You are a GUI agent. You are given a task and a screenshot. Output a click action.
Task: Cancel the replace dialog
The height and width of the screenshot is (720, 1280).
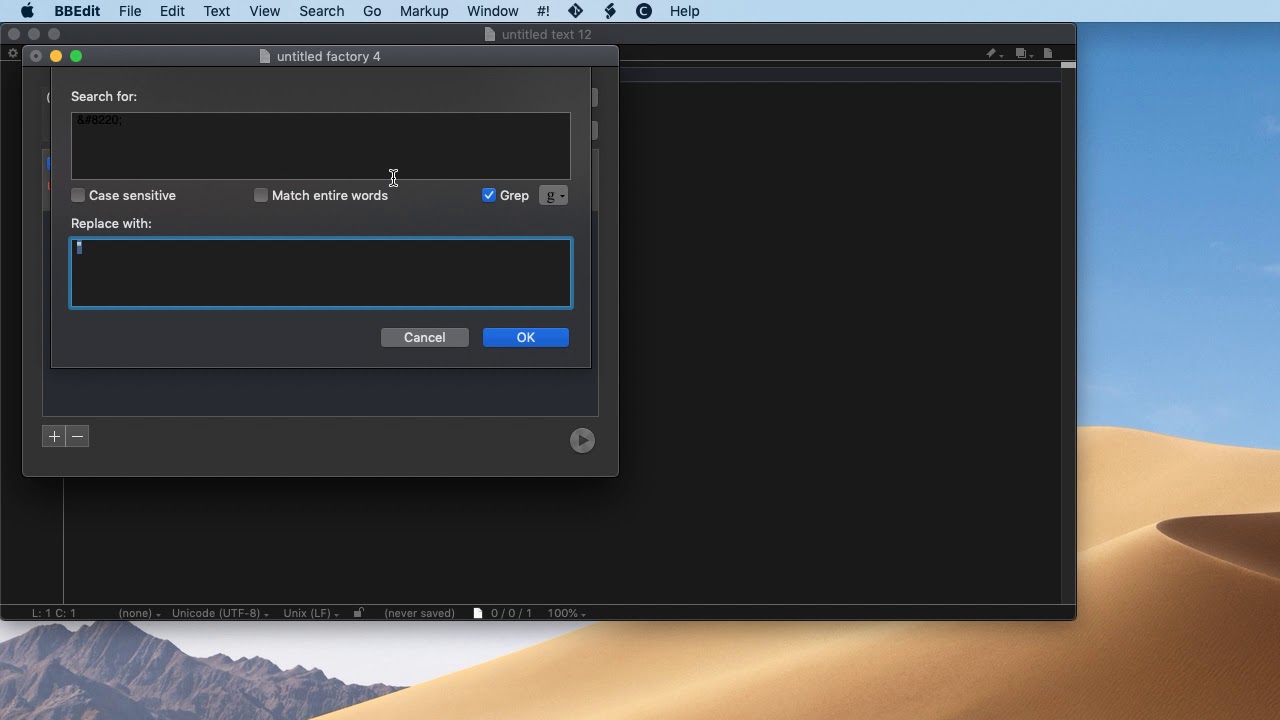pyautogui.click(x=425, y=337)
